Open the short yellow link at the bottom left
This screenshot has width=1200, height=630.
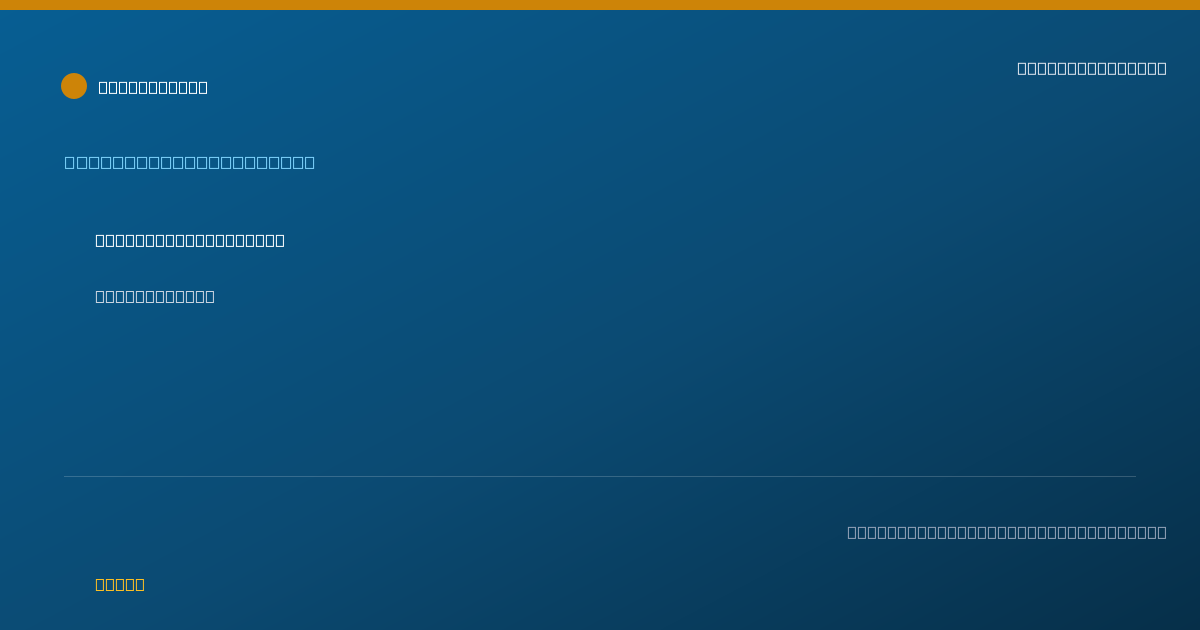coord(120,584)
